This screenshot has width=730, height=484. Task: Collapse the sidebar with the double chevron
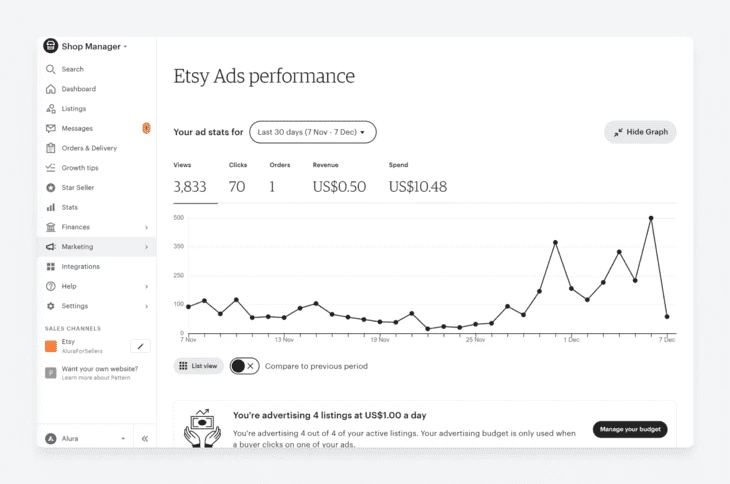click(x=145, y=438)
